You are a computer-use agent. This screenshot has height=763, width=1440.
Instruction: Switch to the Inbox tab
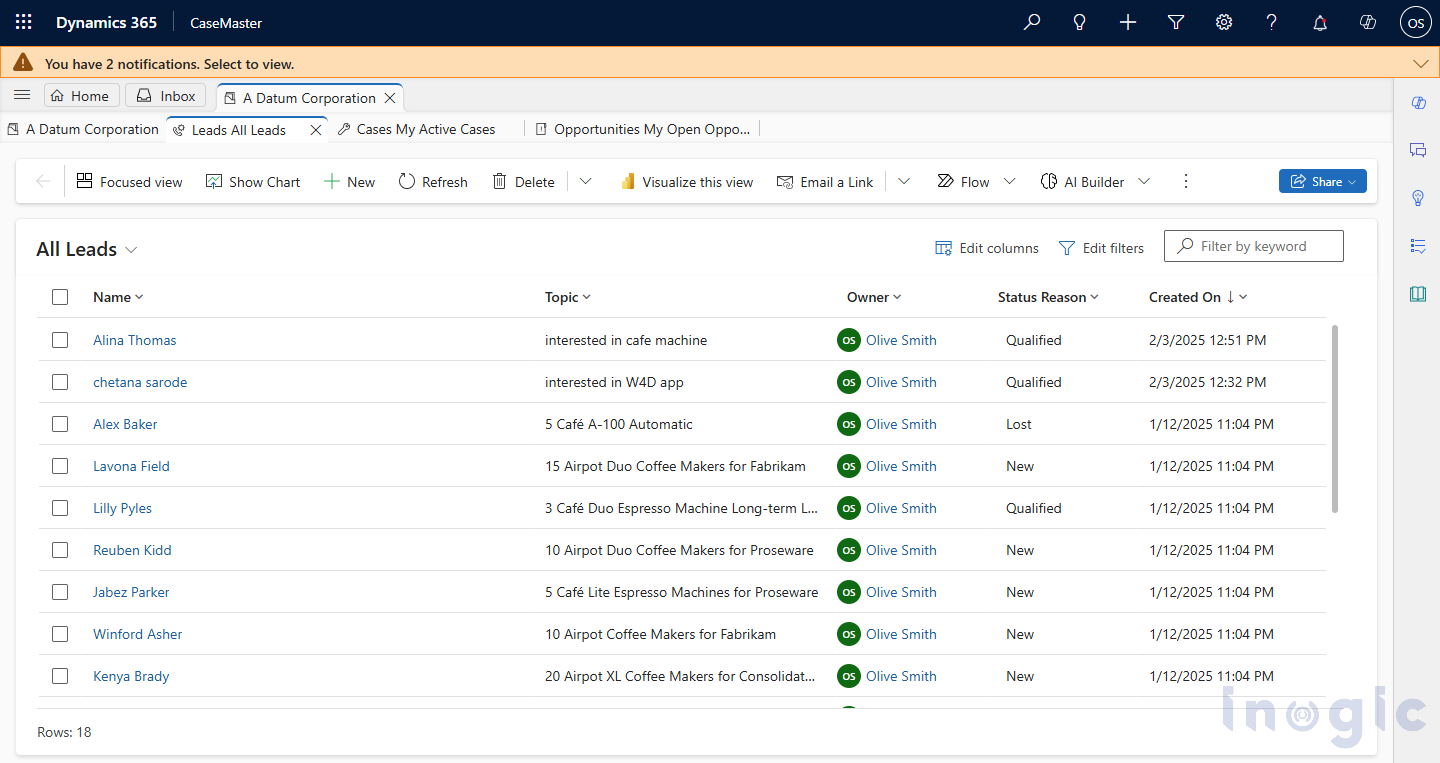coord(165,96)
